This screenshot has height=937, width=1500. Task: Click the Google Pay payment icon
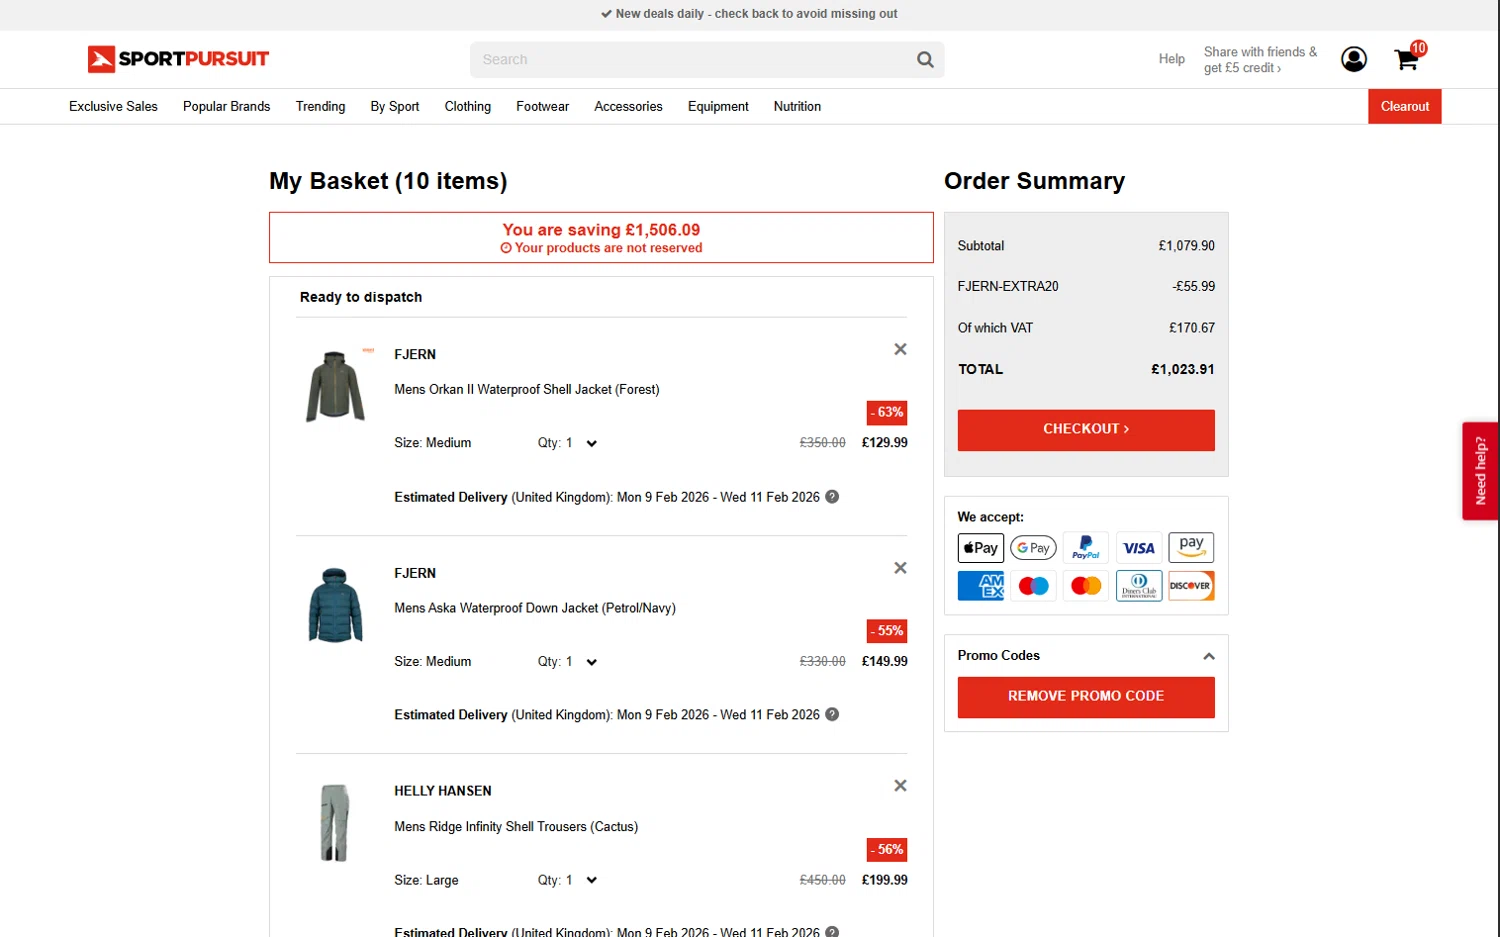1033,548
